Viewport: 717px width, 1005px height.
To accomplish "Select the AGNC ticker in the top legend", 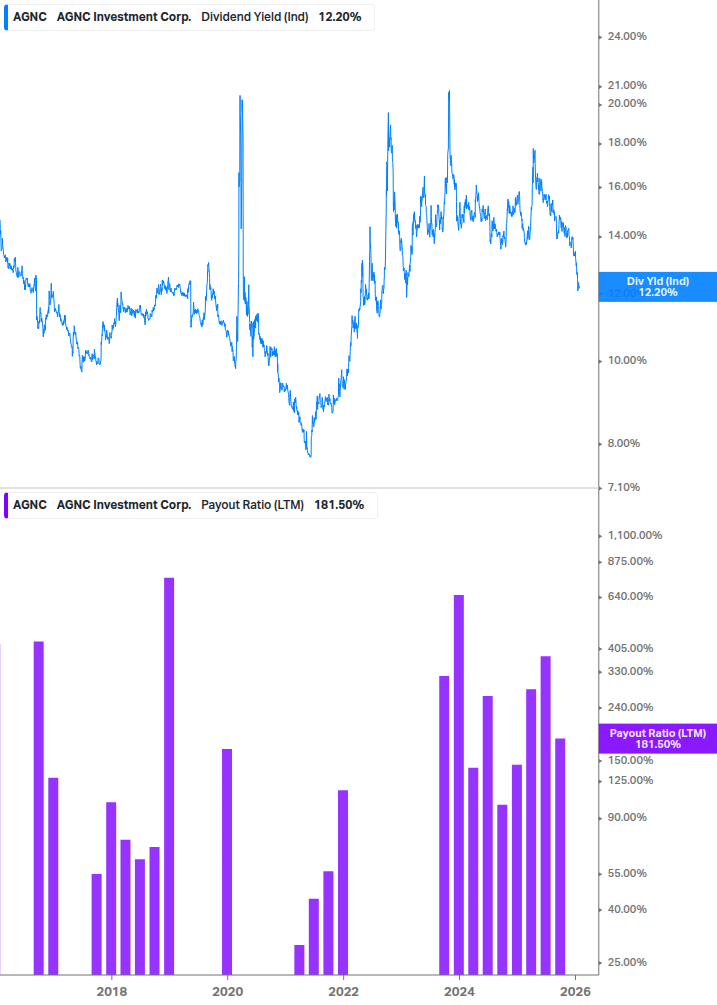I will [29, 17].
